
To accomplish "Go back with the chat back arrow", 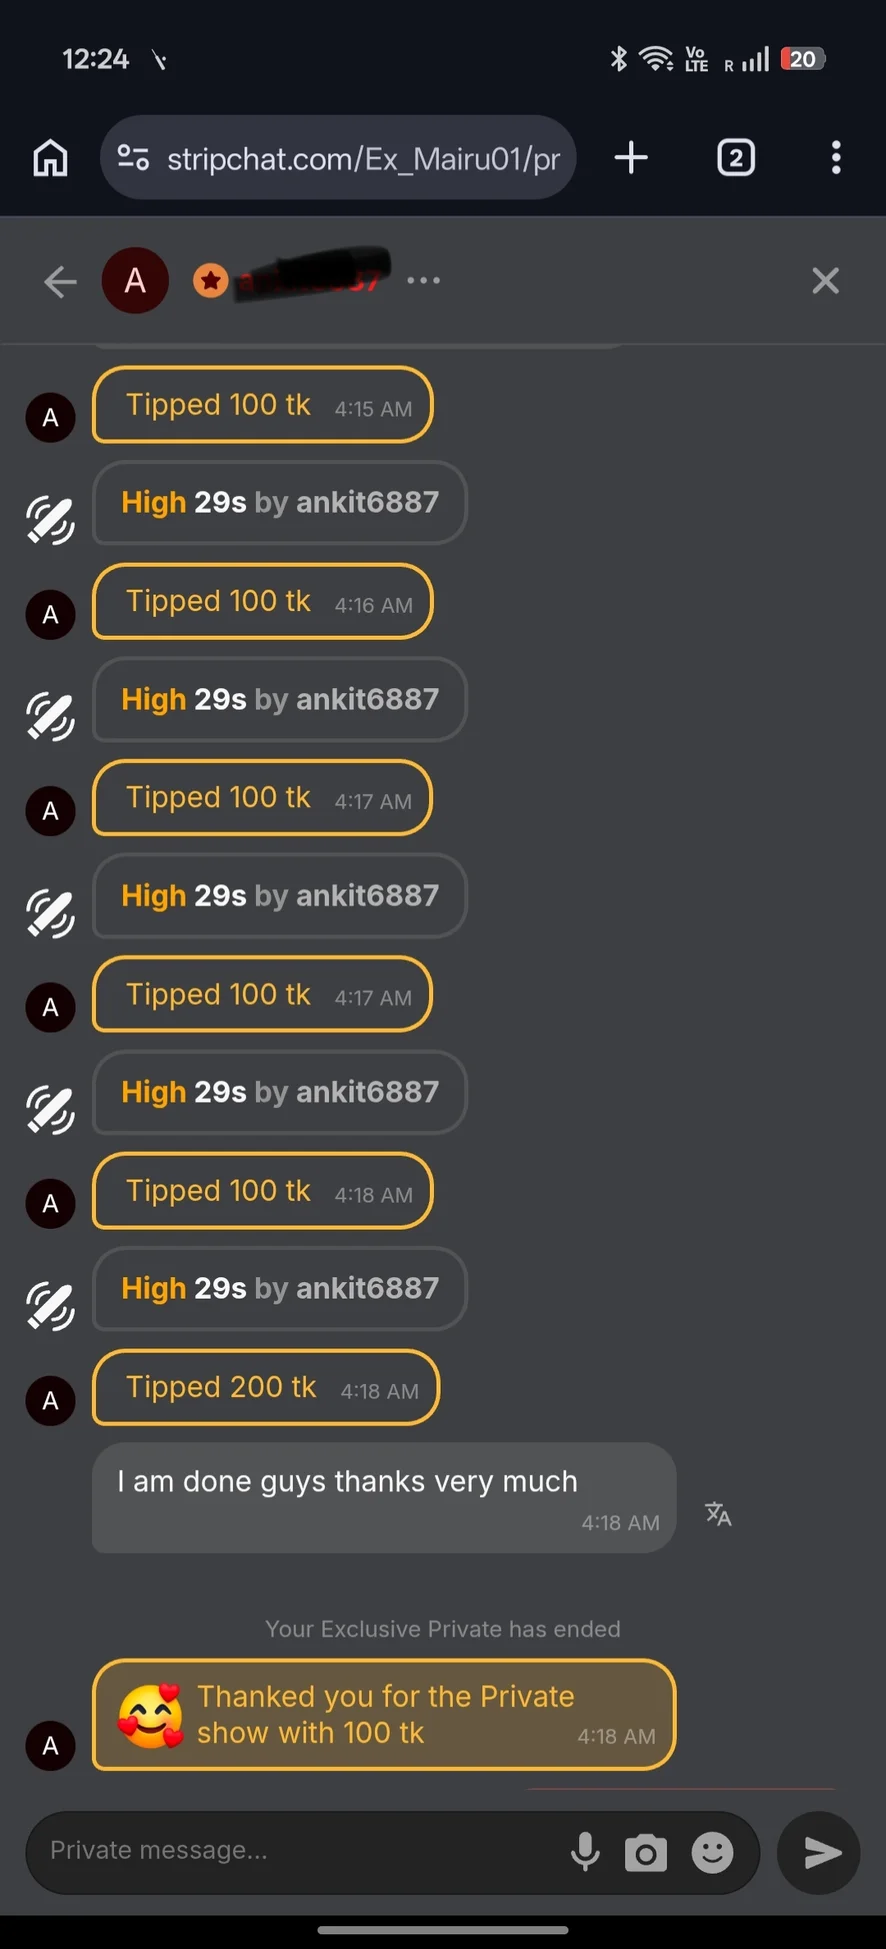I will tap(60, 281).
